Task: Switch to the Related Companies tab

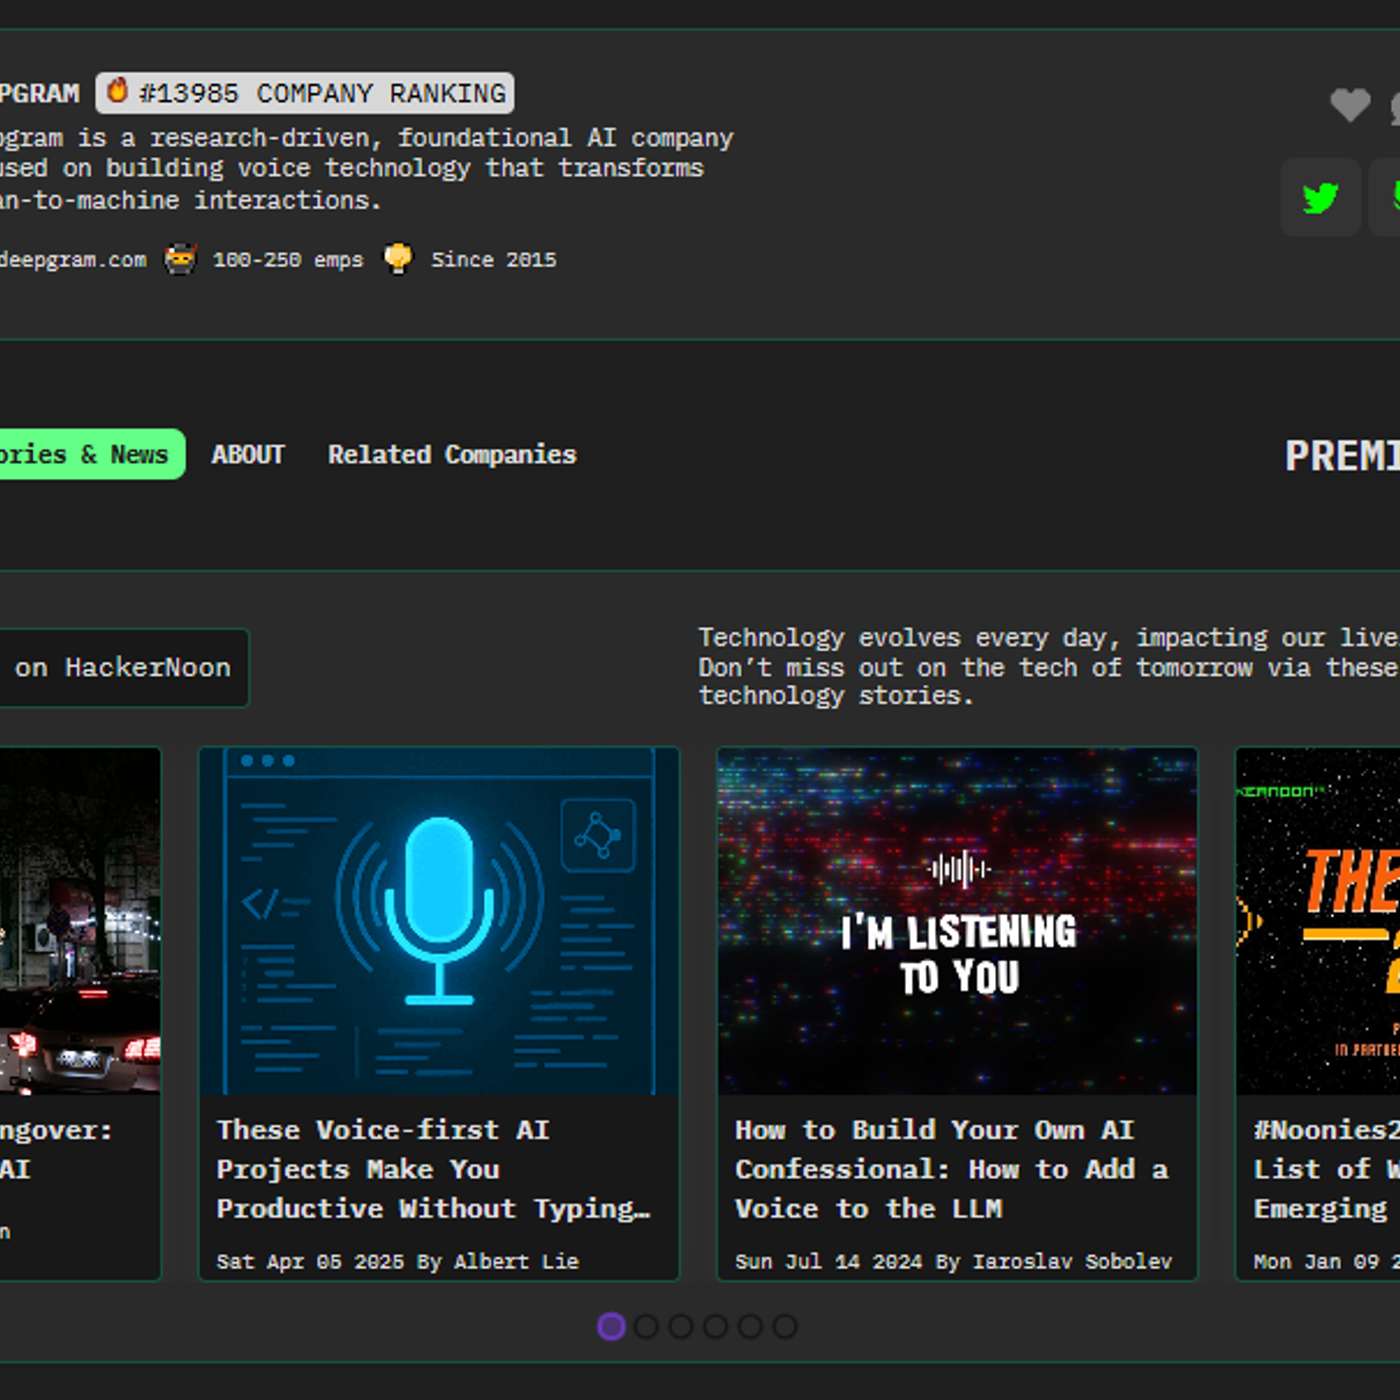Action: point(451,454)
